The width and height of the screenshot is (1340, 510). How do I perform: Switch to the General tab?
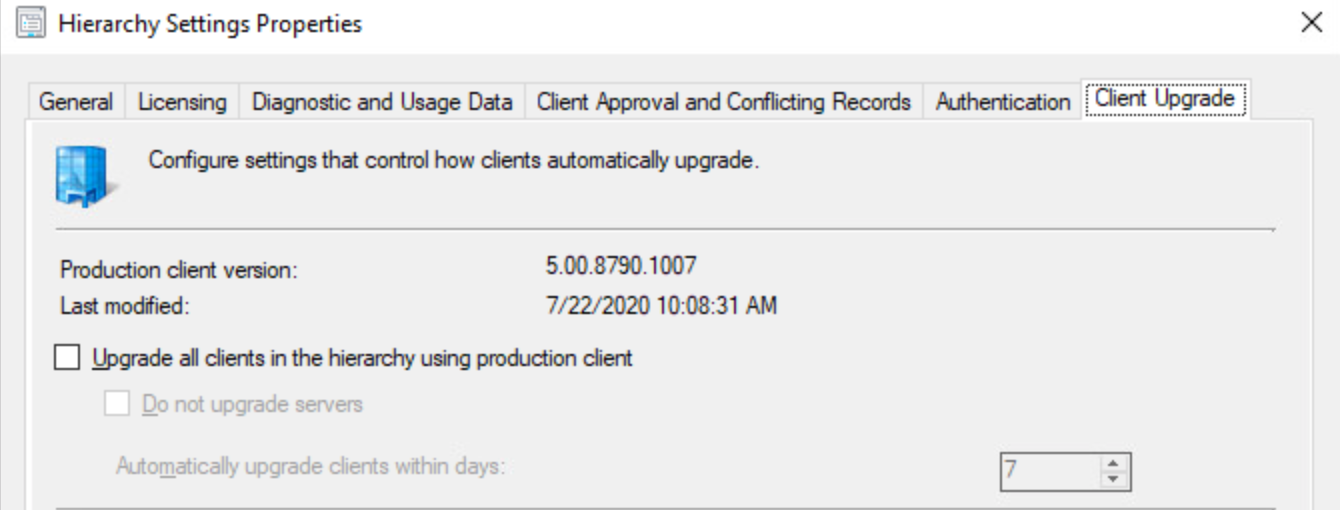(75, 102)
